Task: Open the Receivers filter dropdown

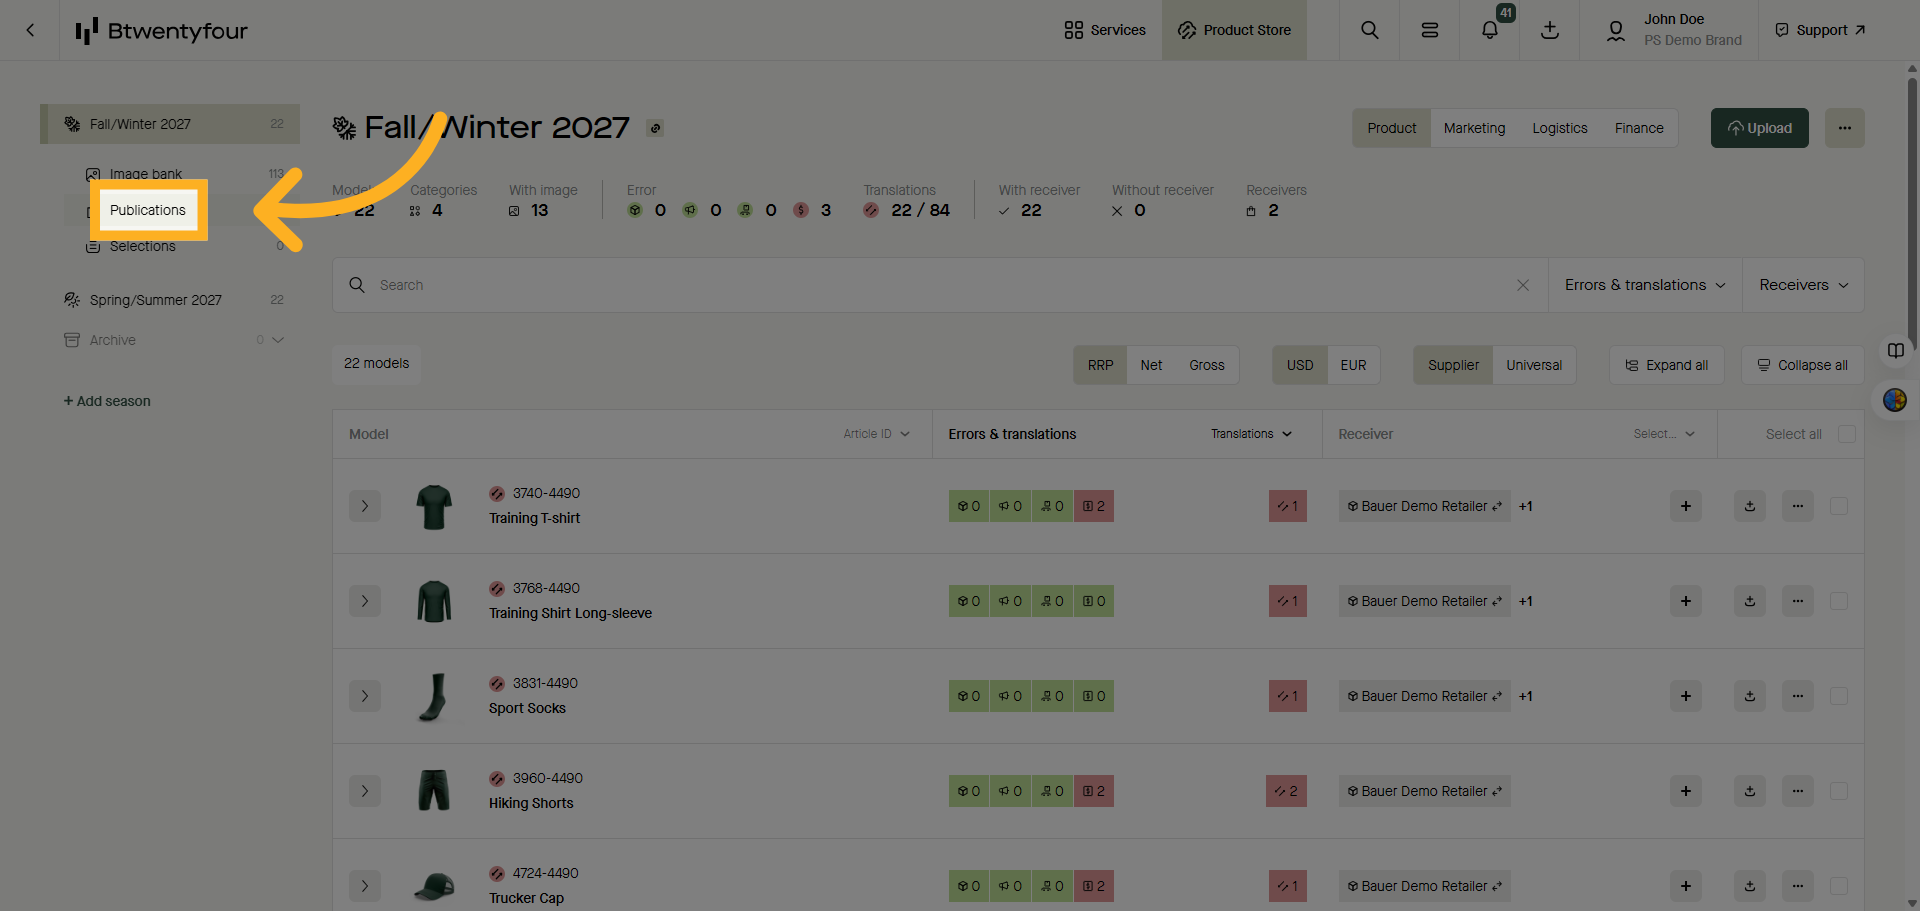Action: click(1803, 285)
